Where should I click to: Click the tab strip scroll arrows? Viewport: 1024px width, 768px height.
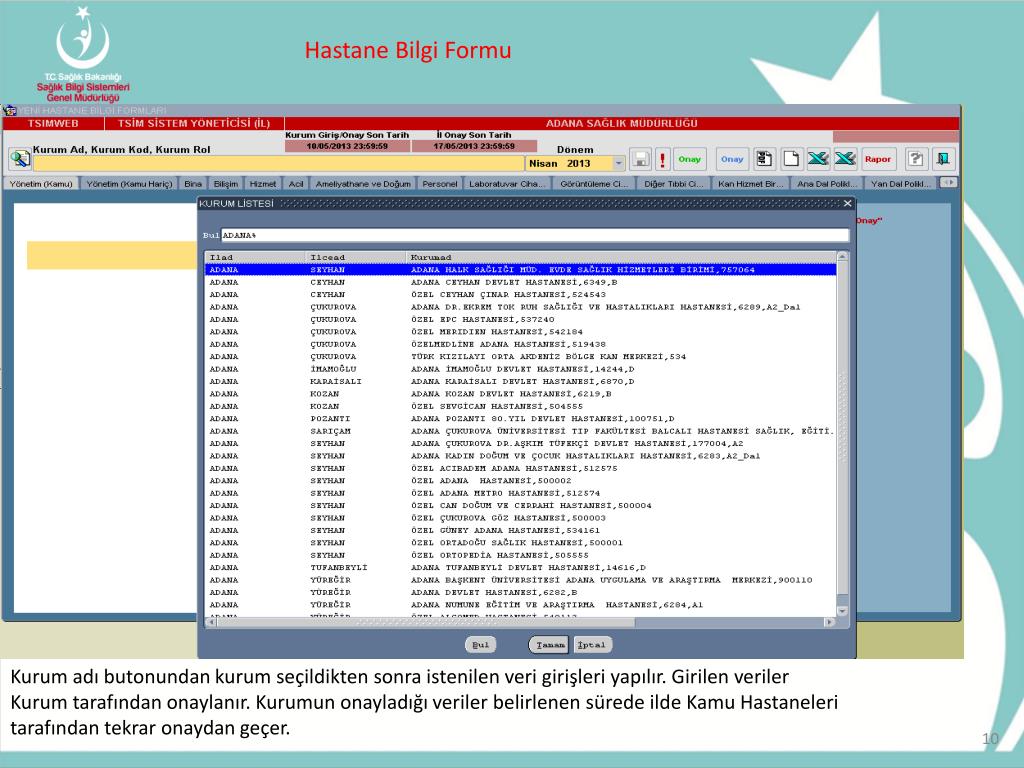948,183
